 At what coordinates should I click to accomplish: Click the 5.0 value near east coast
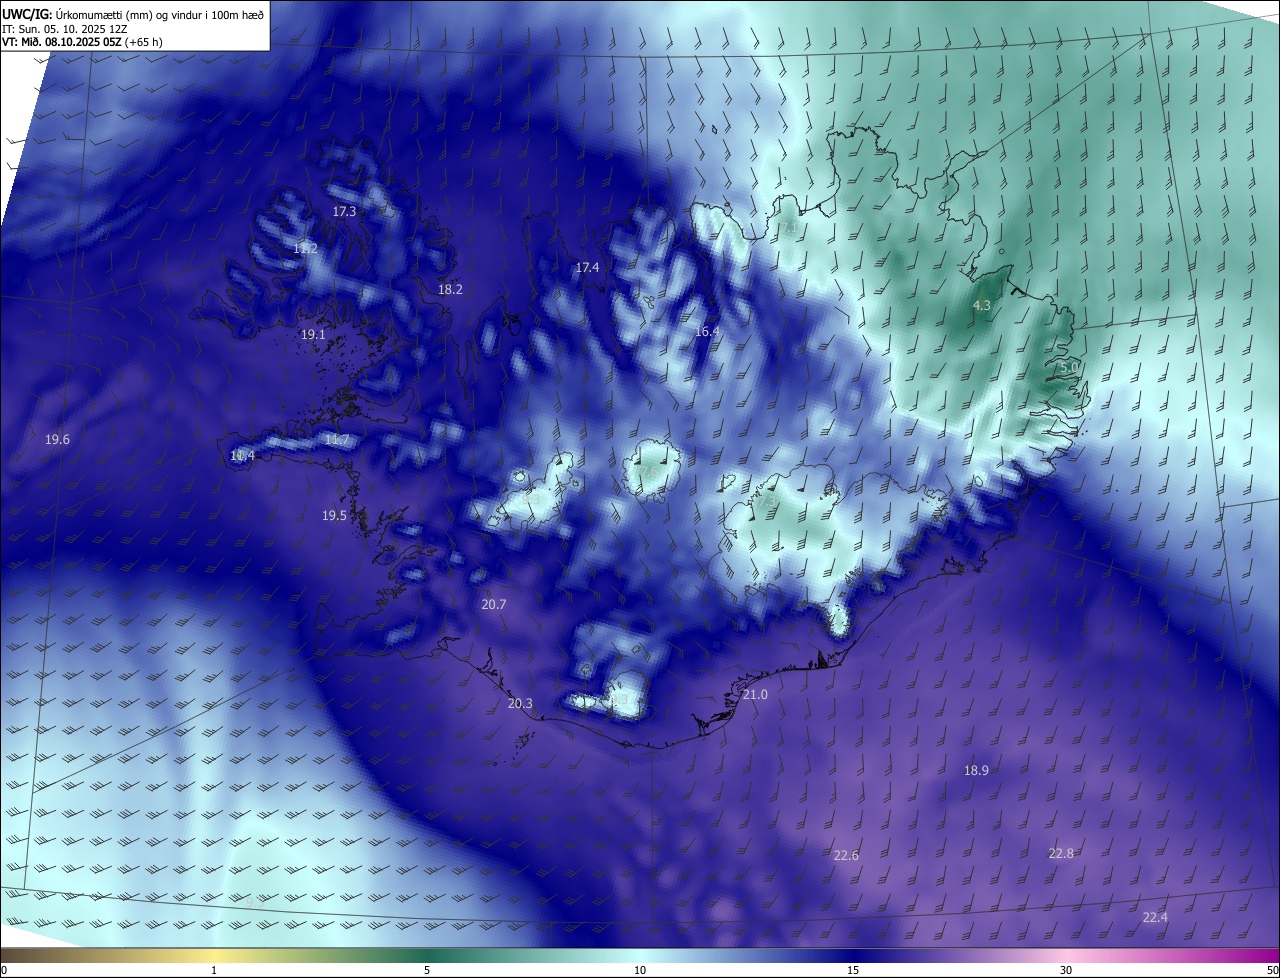(x=1069, y=367)
